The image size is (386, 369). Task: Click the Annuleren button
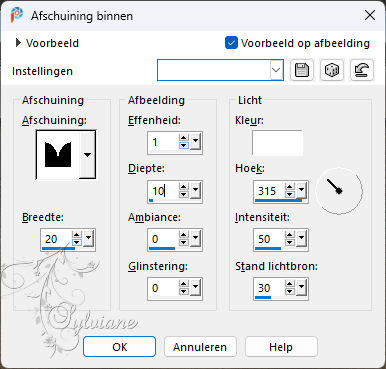pyautogui.click(x=200, y=347)
